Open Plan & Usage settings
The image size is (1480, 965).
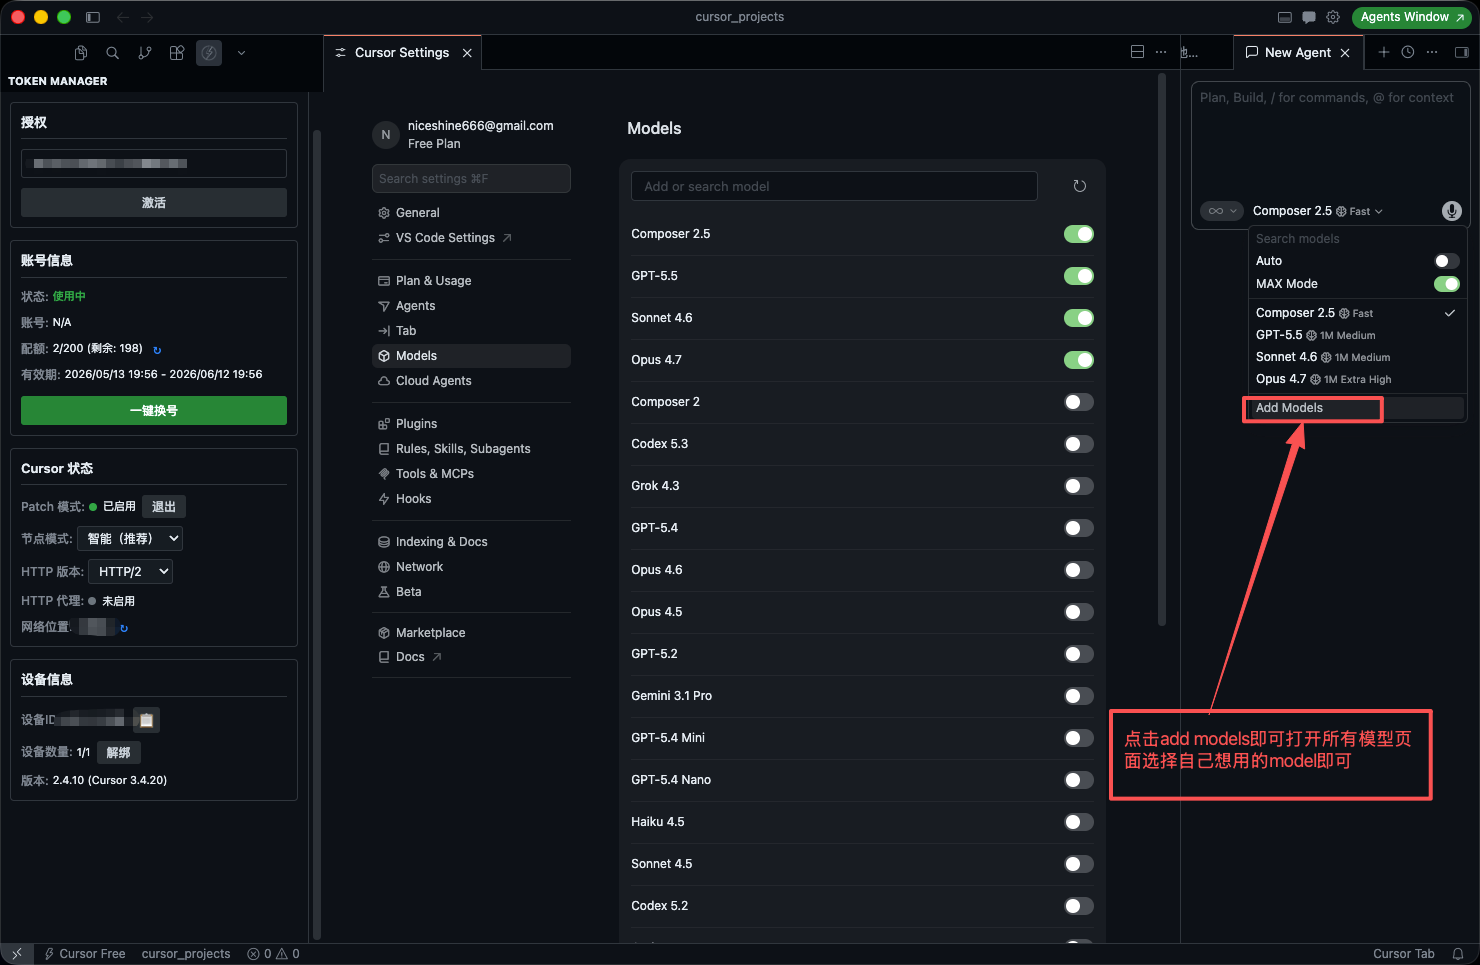point(471,281)
